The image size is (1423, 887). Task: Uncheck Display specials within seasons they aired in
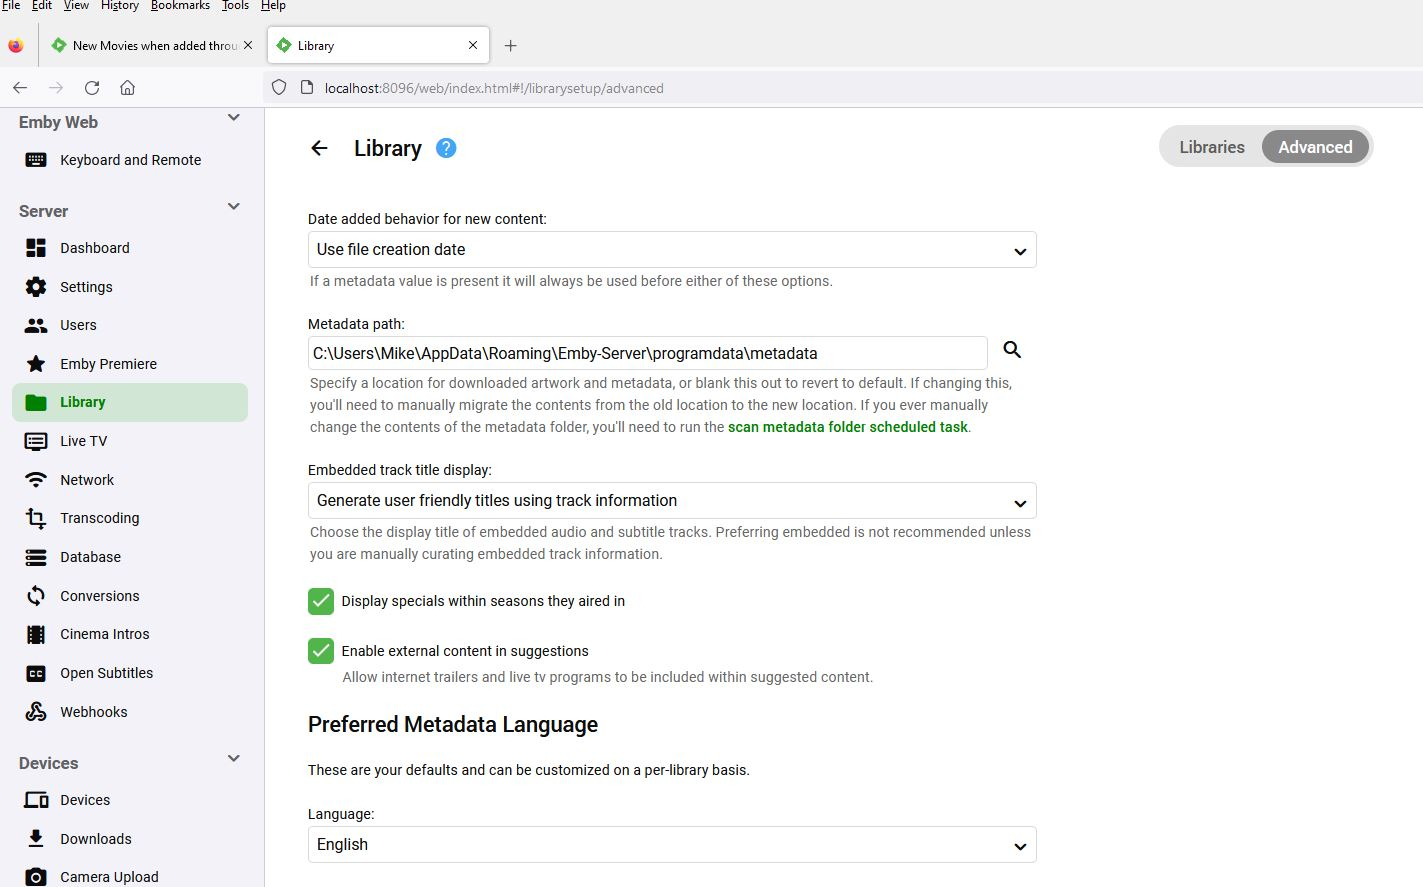[x=320, y=601]
